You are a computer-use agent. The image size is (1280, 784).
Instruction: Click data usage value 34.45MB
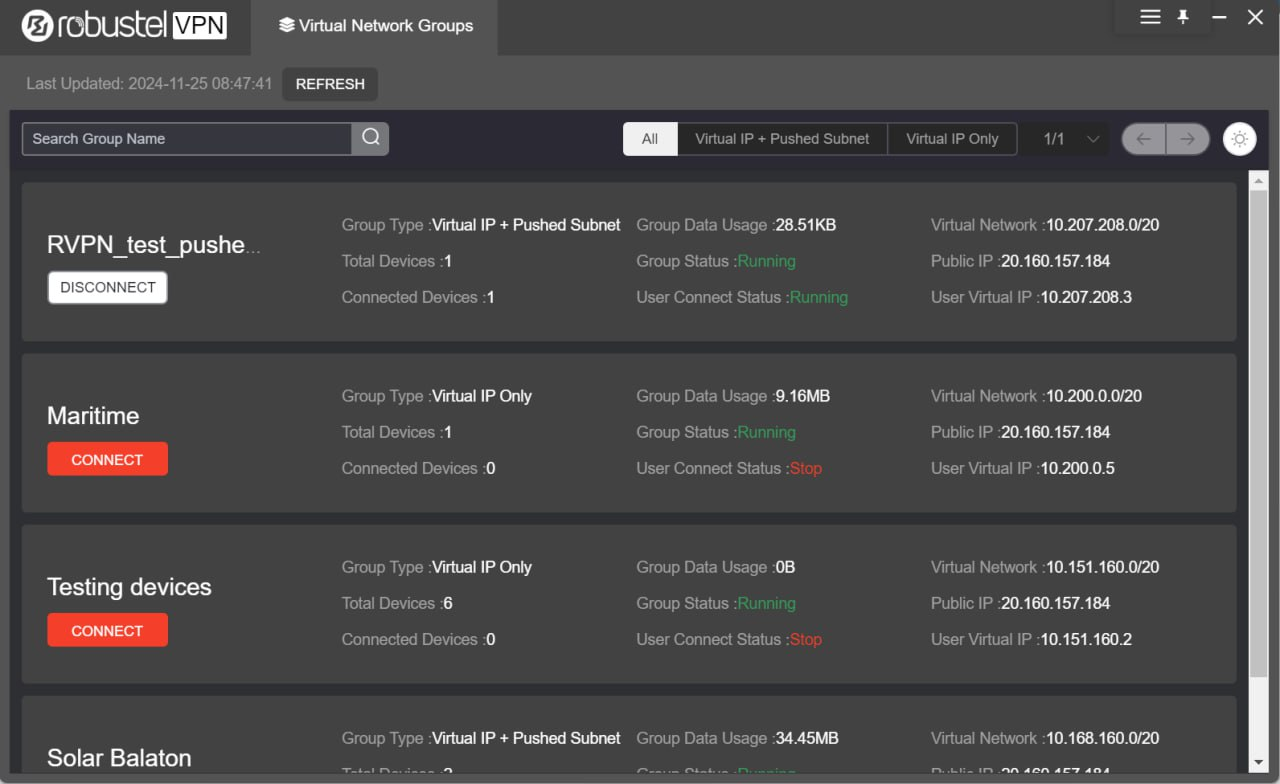click(807, 738)
